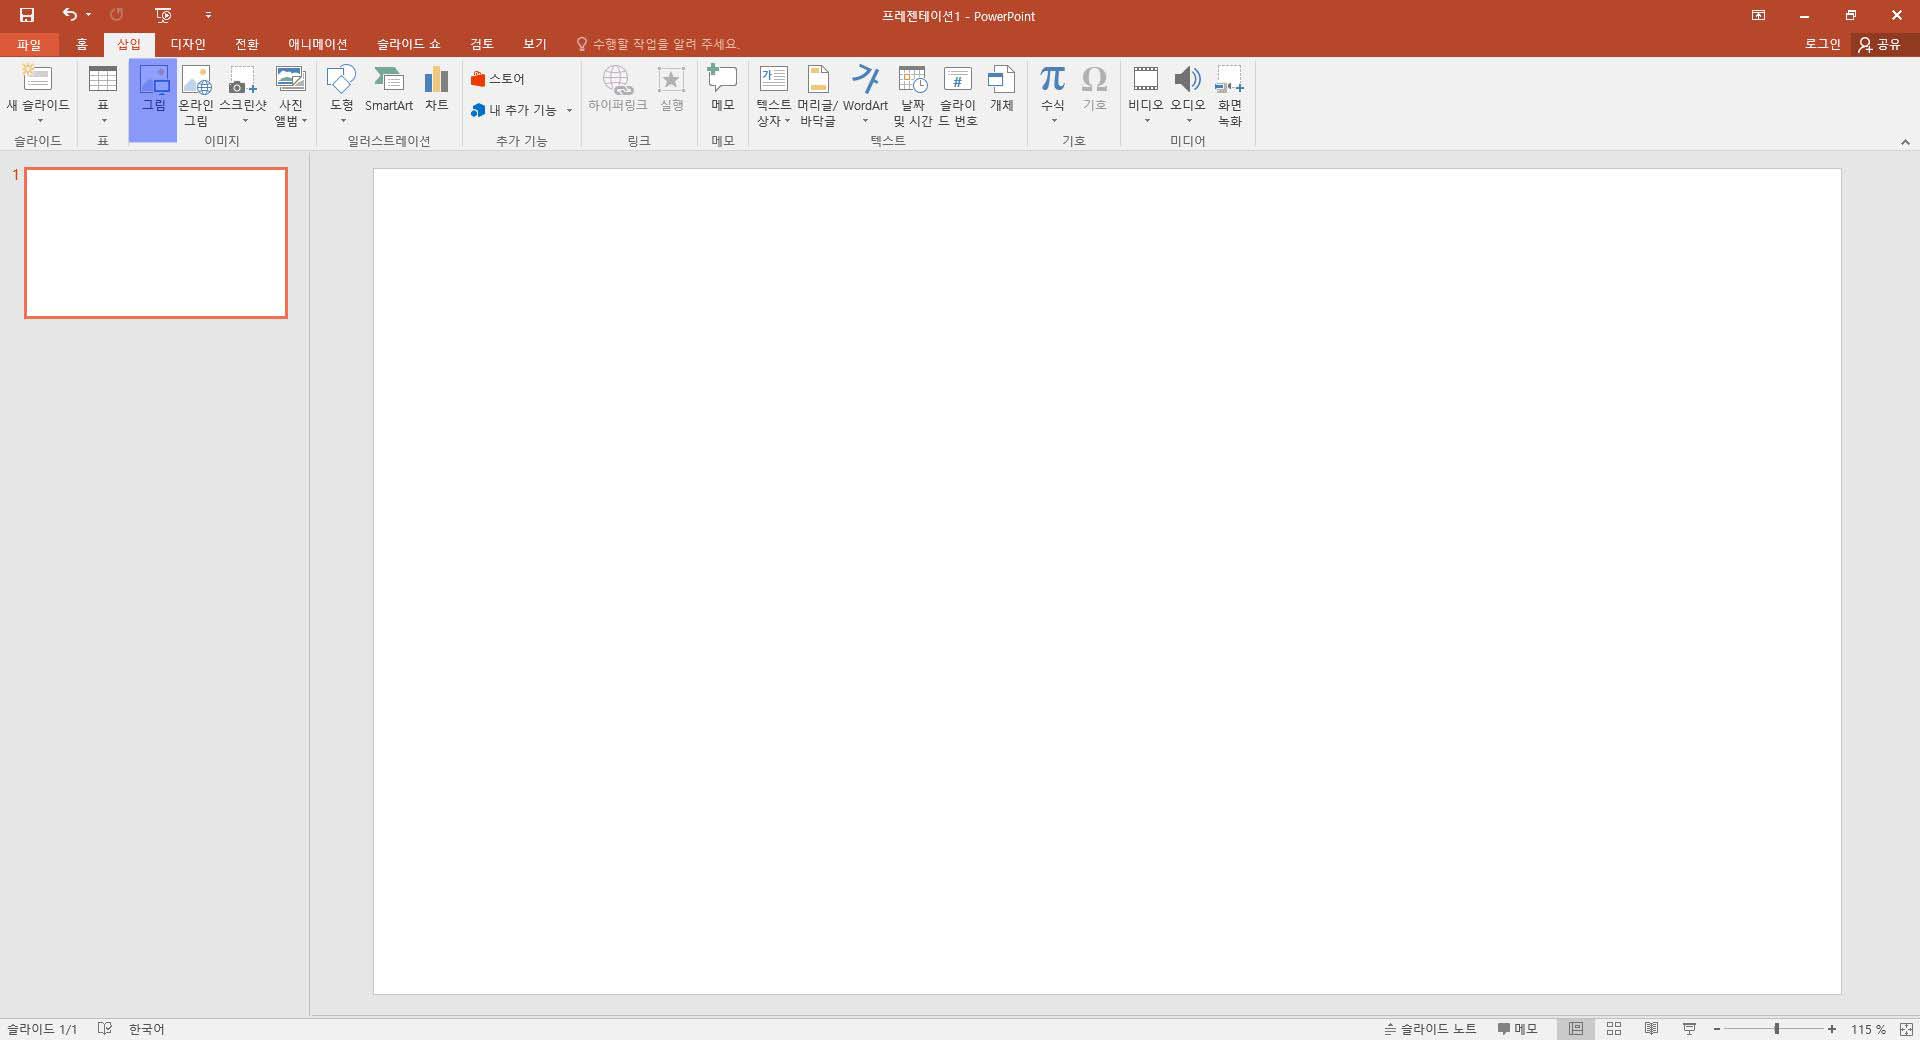Click the blank slide editing canvas
Image resolution: width=1920 pixels, height=1040 pixels.
click(x=1107, y=581)
